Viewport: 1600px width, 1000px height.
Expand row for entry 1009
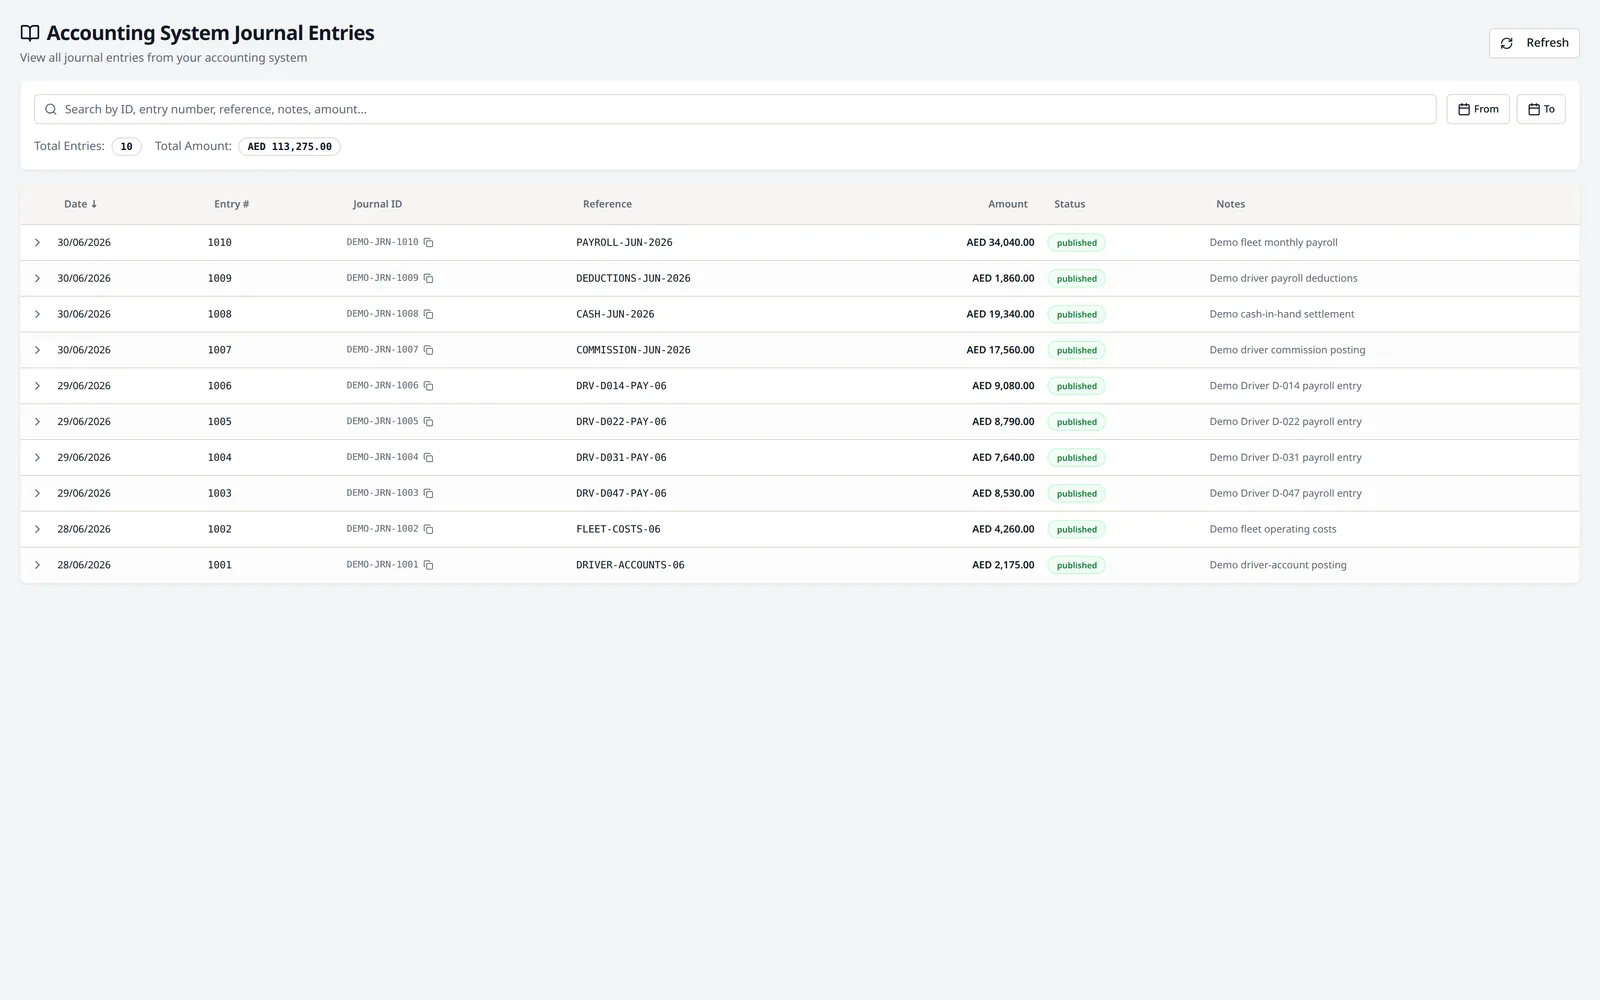pyautogui.click(x=37, y=279)
